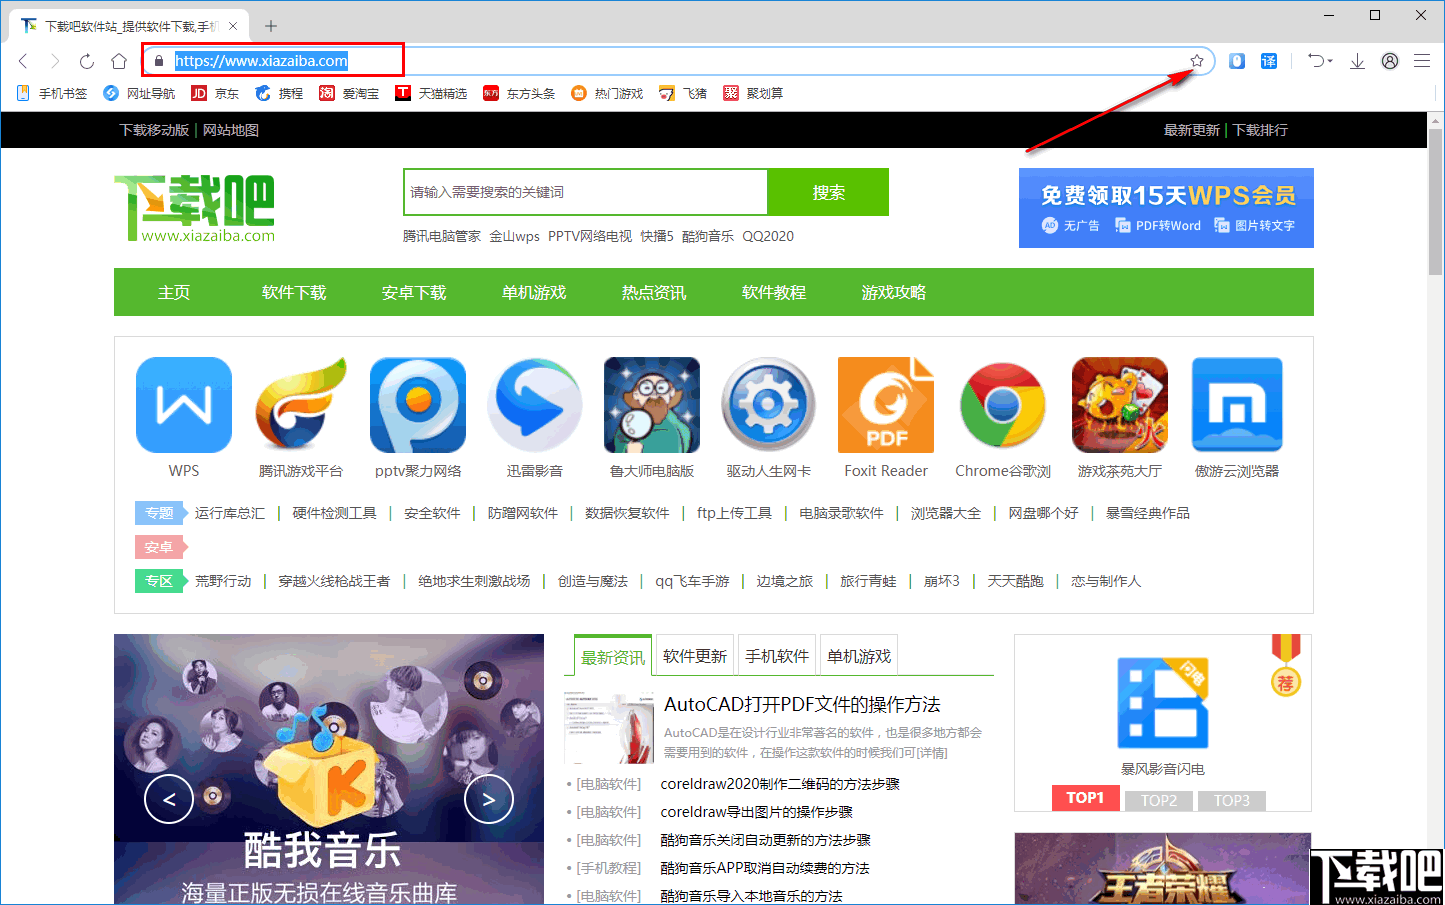Open 聚划算 bookmark
Viewport: 1445px width, 905px height.
[x=753, y=93]
